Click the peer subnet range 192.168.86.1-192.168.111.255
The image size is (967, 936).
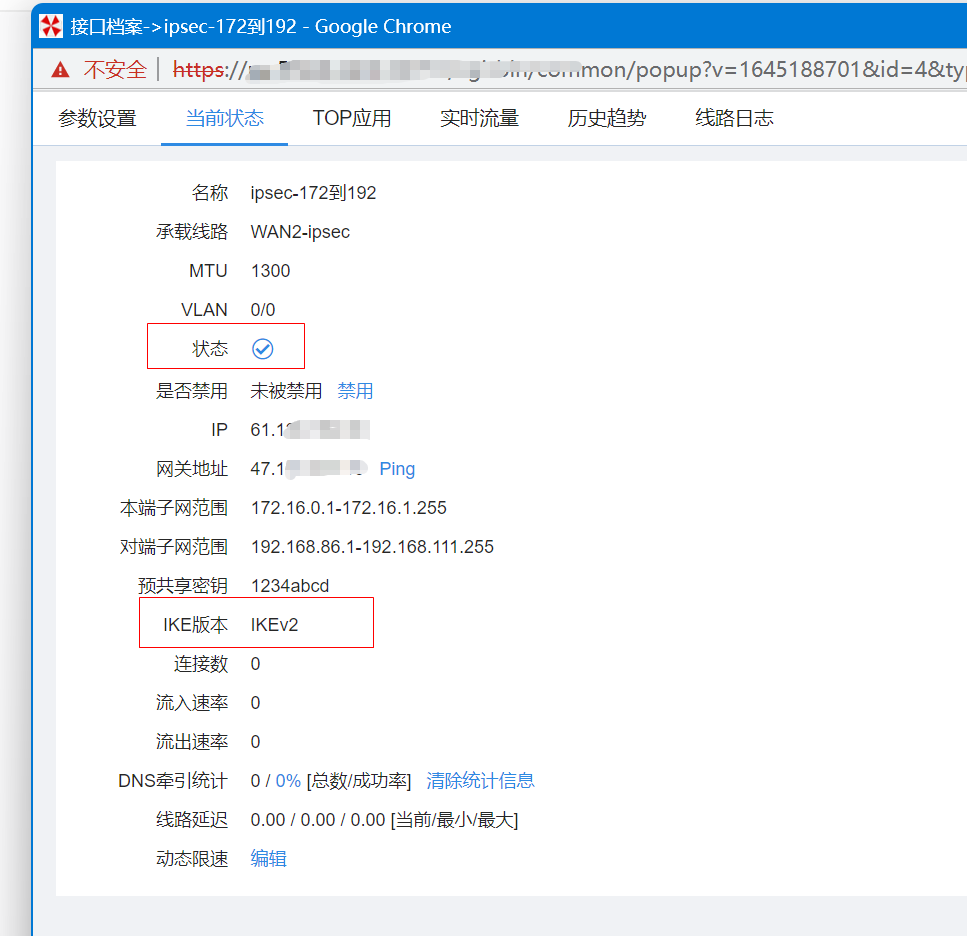tap(372, 547)
